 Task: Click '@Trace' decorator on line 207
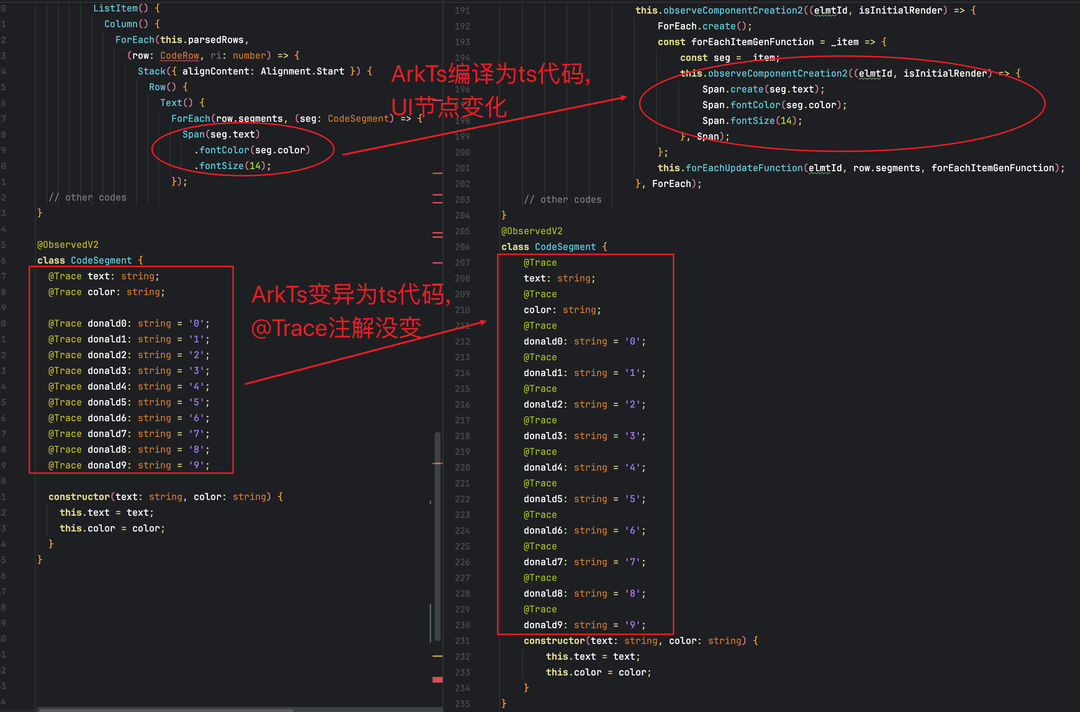click(540, 263)
